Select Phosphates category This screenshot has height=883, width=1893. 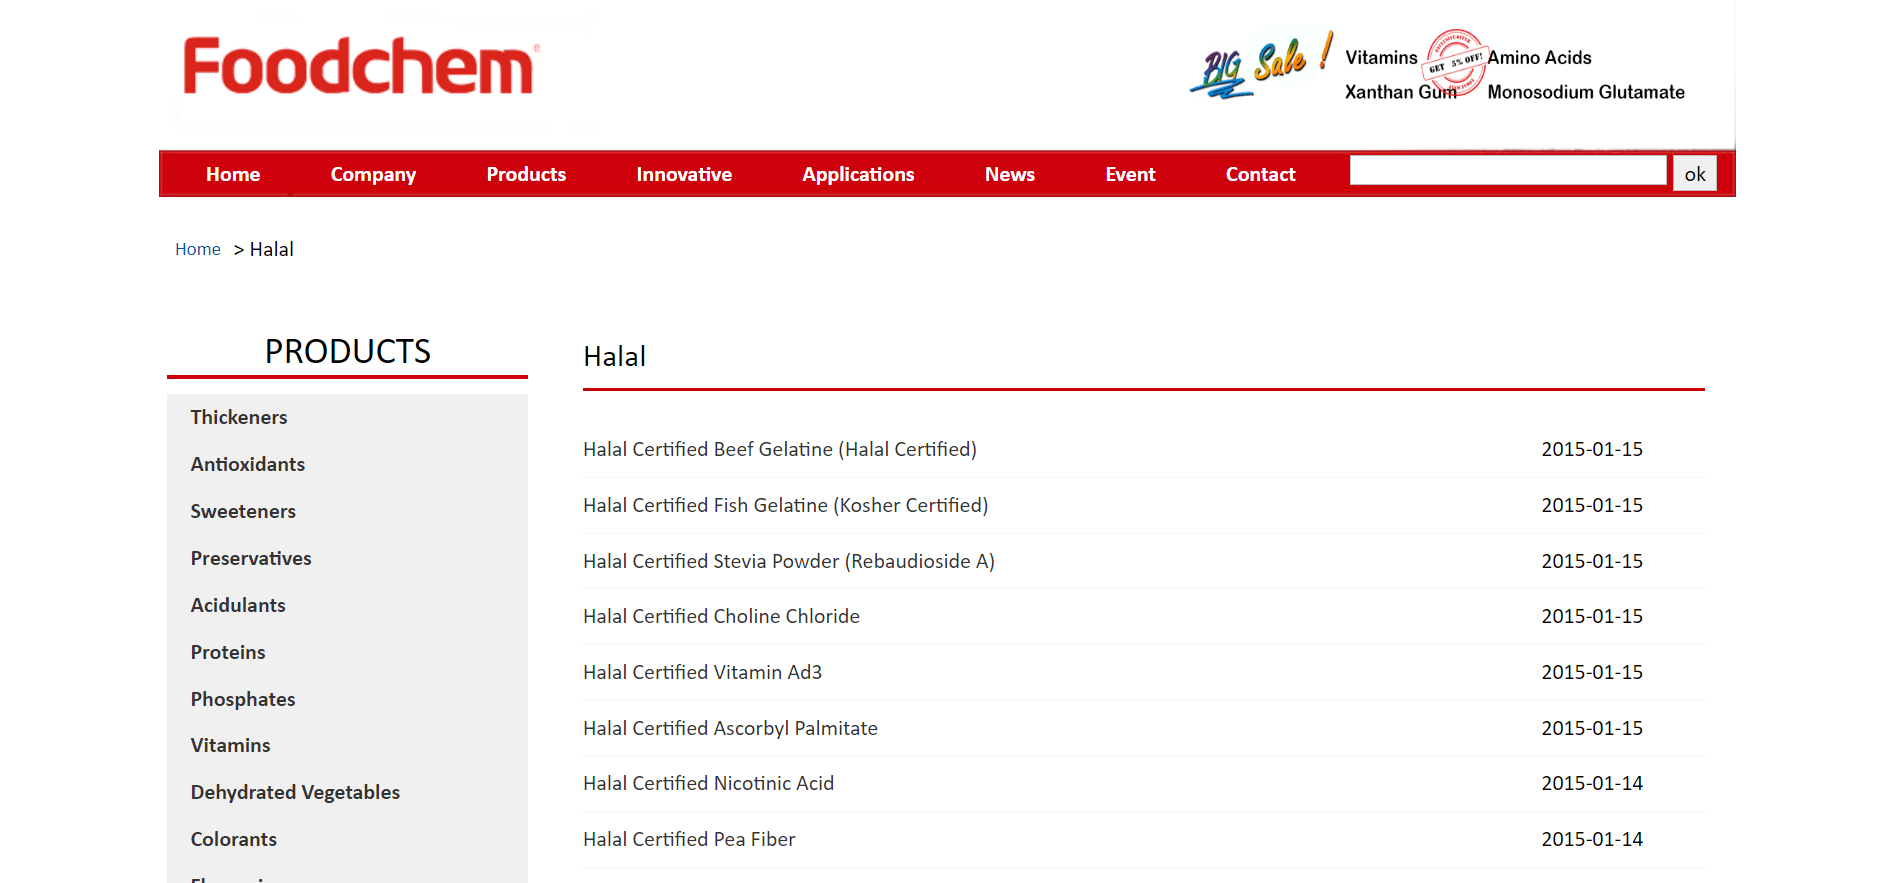click(243, 699)
